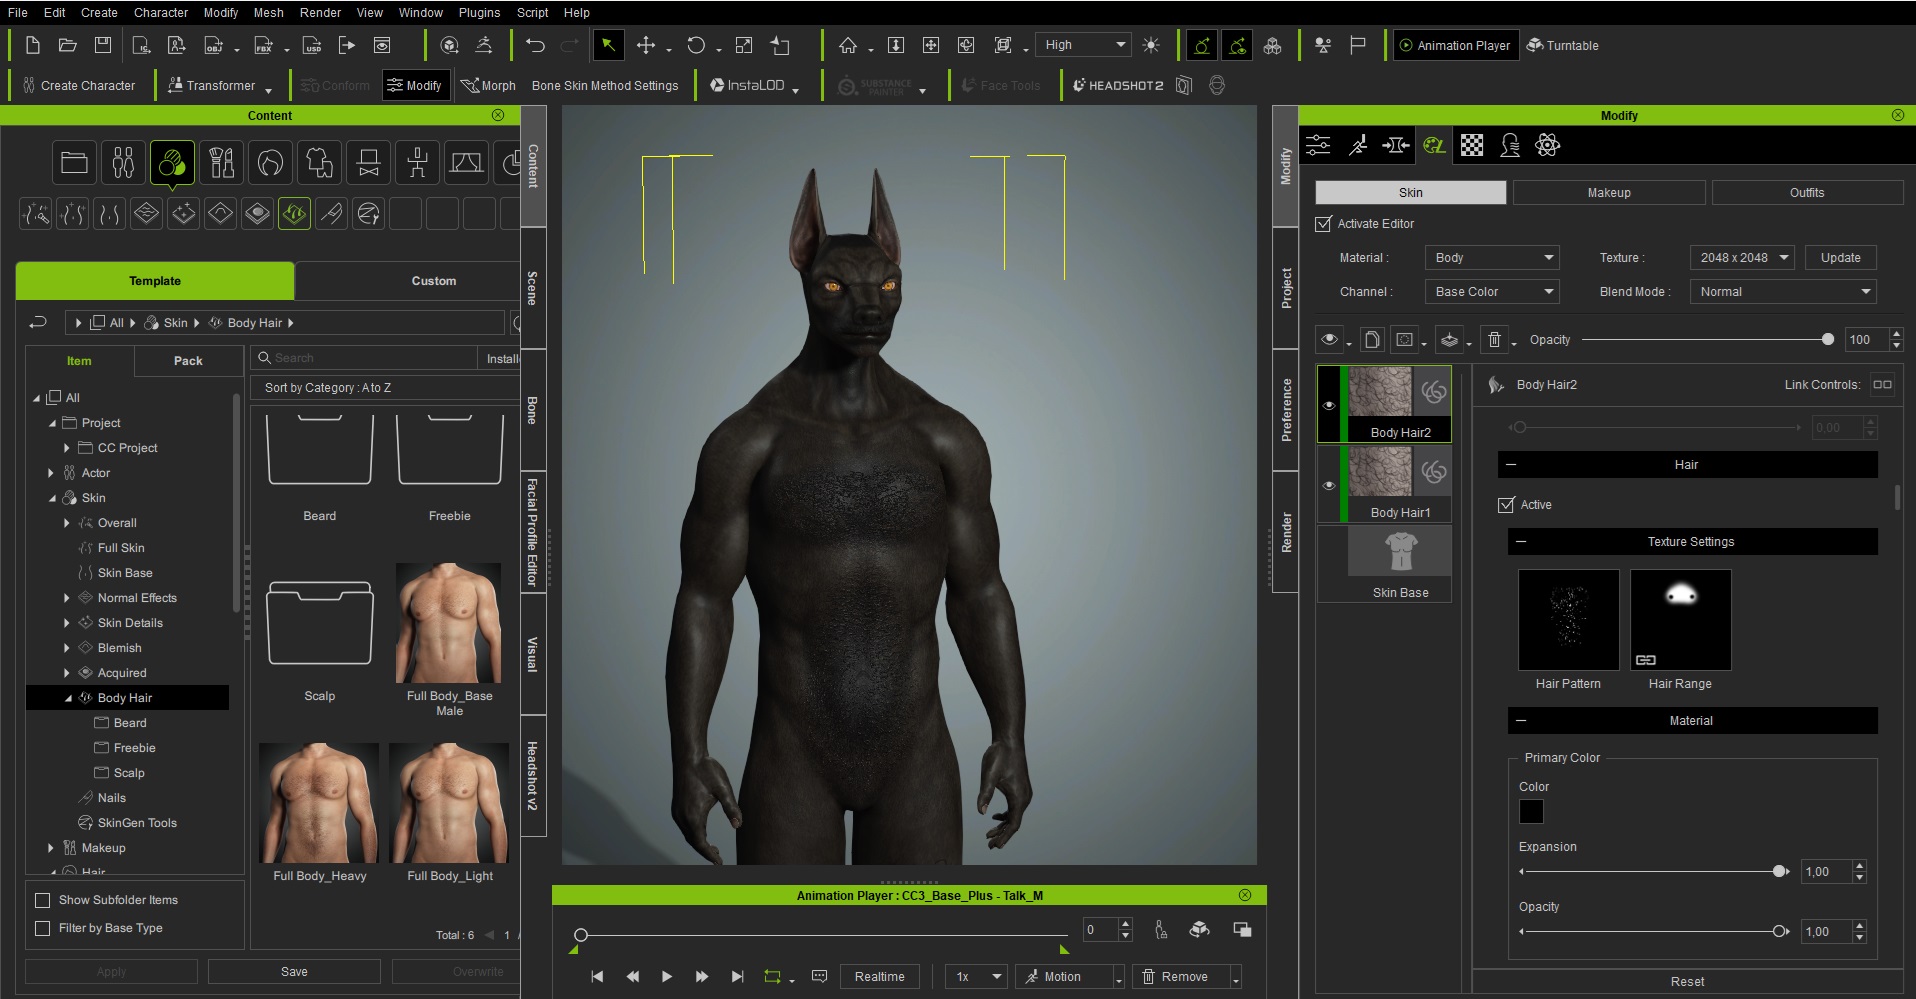Viewport: 1916px width, 999px height.
Task: Toggle the Link Controls icon
Action: click(x=1882, y=384)
